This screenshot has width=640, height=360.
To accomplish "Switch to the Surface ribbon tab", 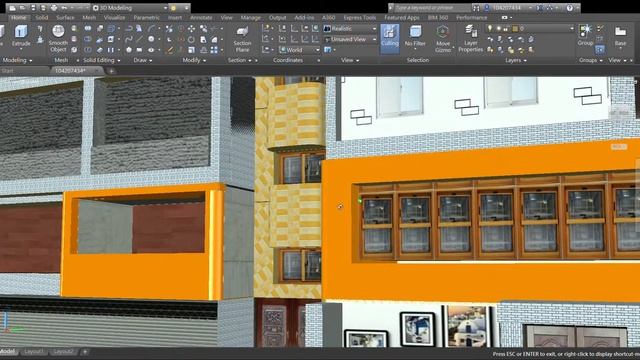I will (65, 18).
